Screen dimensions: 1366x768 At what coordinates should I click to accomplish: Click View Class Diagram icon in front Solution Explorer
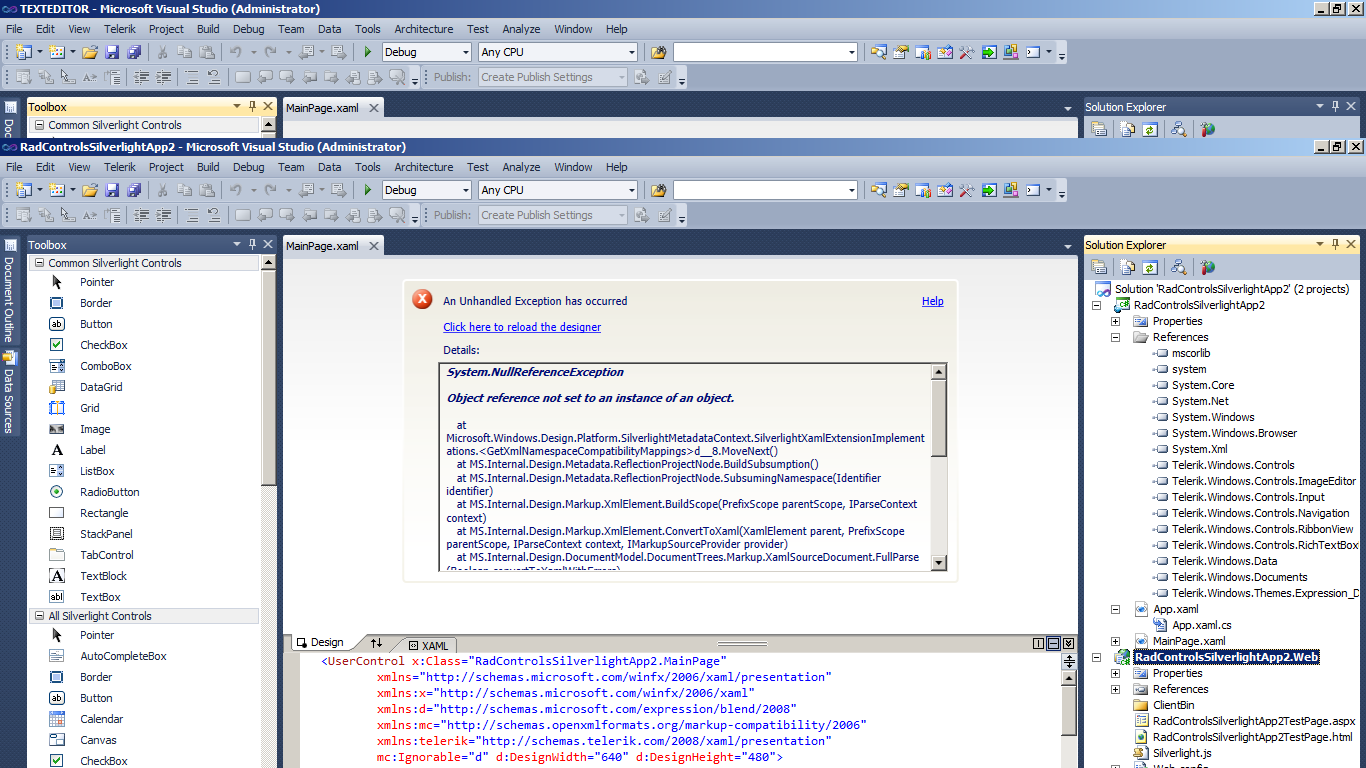pyautogui.click(x=1179, y=267)
